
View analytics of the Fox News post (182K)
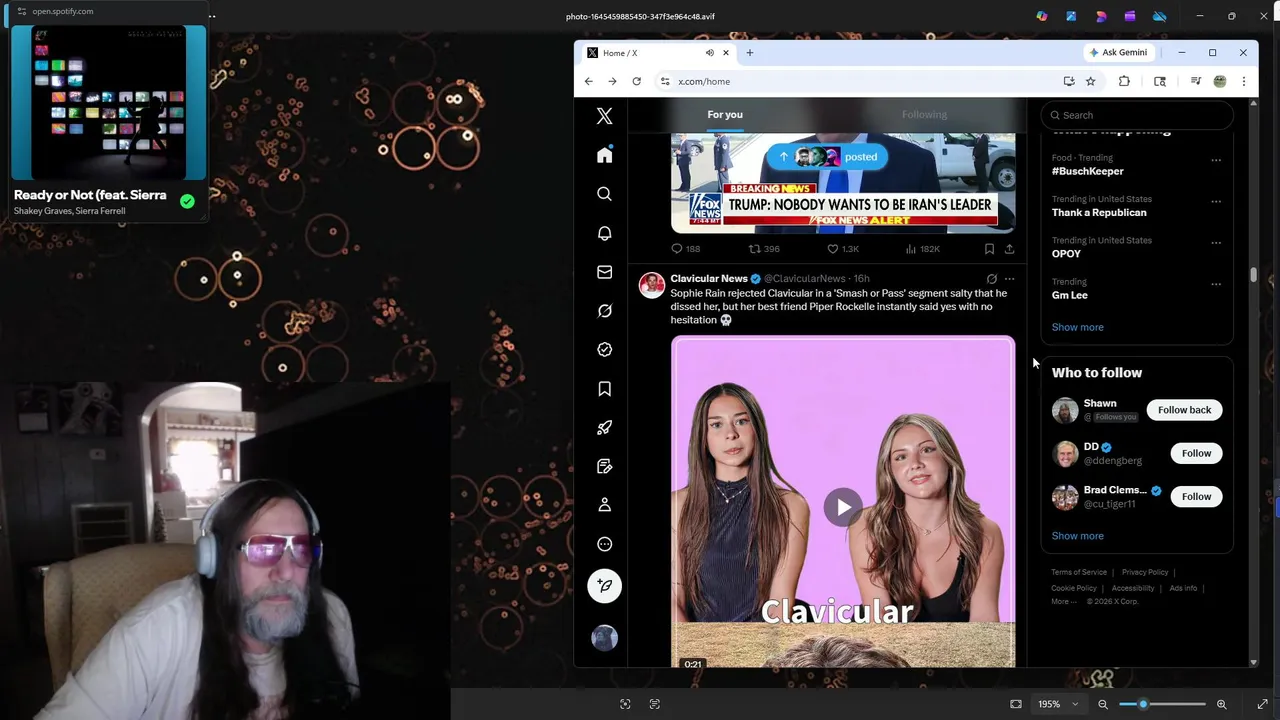(x=922, y=249)
